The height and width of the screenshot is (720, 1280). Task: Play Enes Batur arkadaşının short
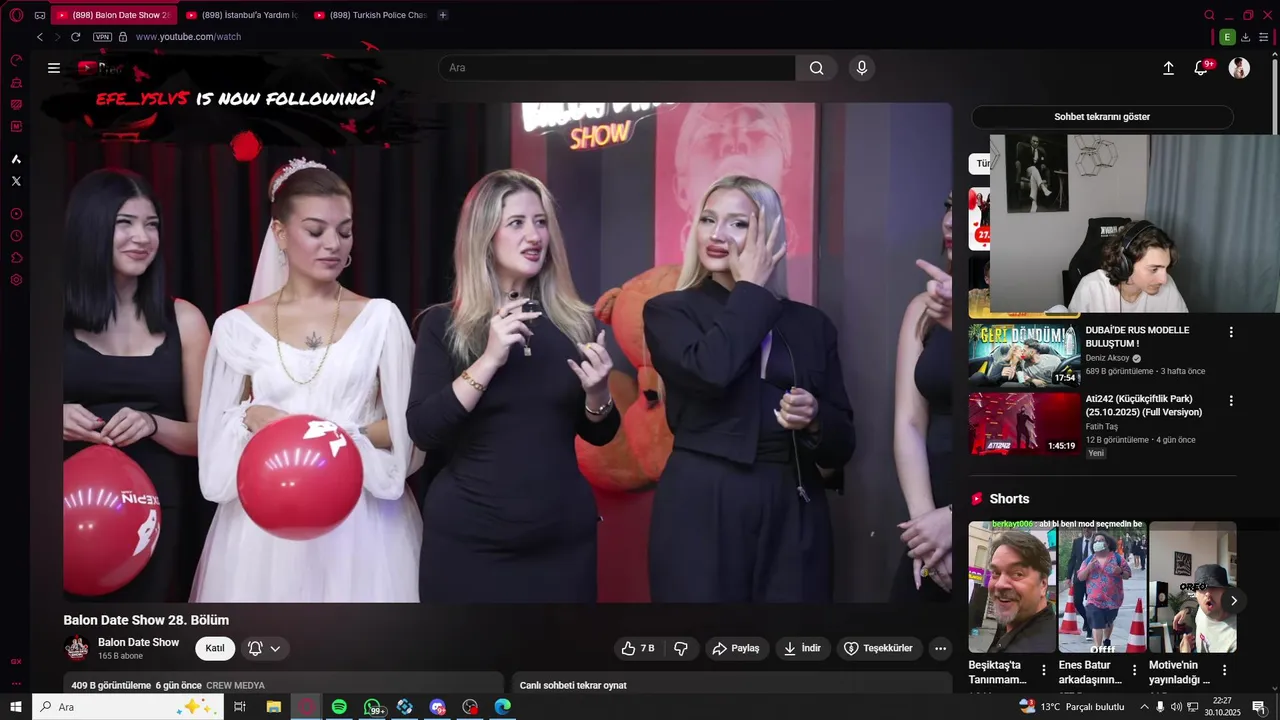pyautogui.click(x=1102, y=587)
